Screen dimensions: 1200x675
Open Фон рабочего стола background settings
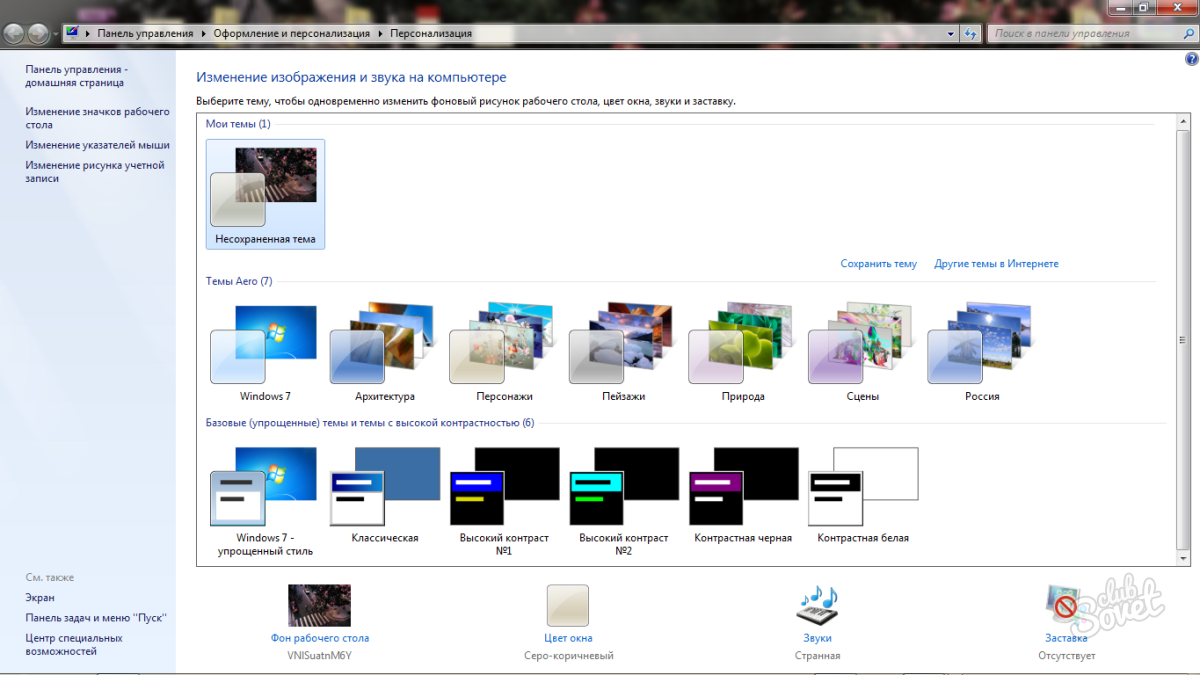319,606
